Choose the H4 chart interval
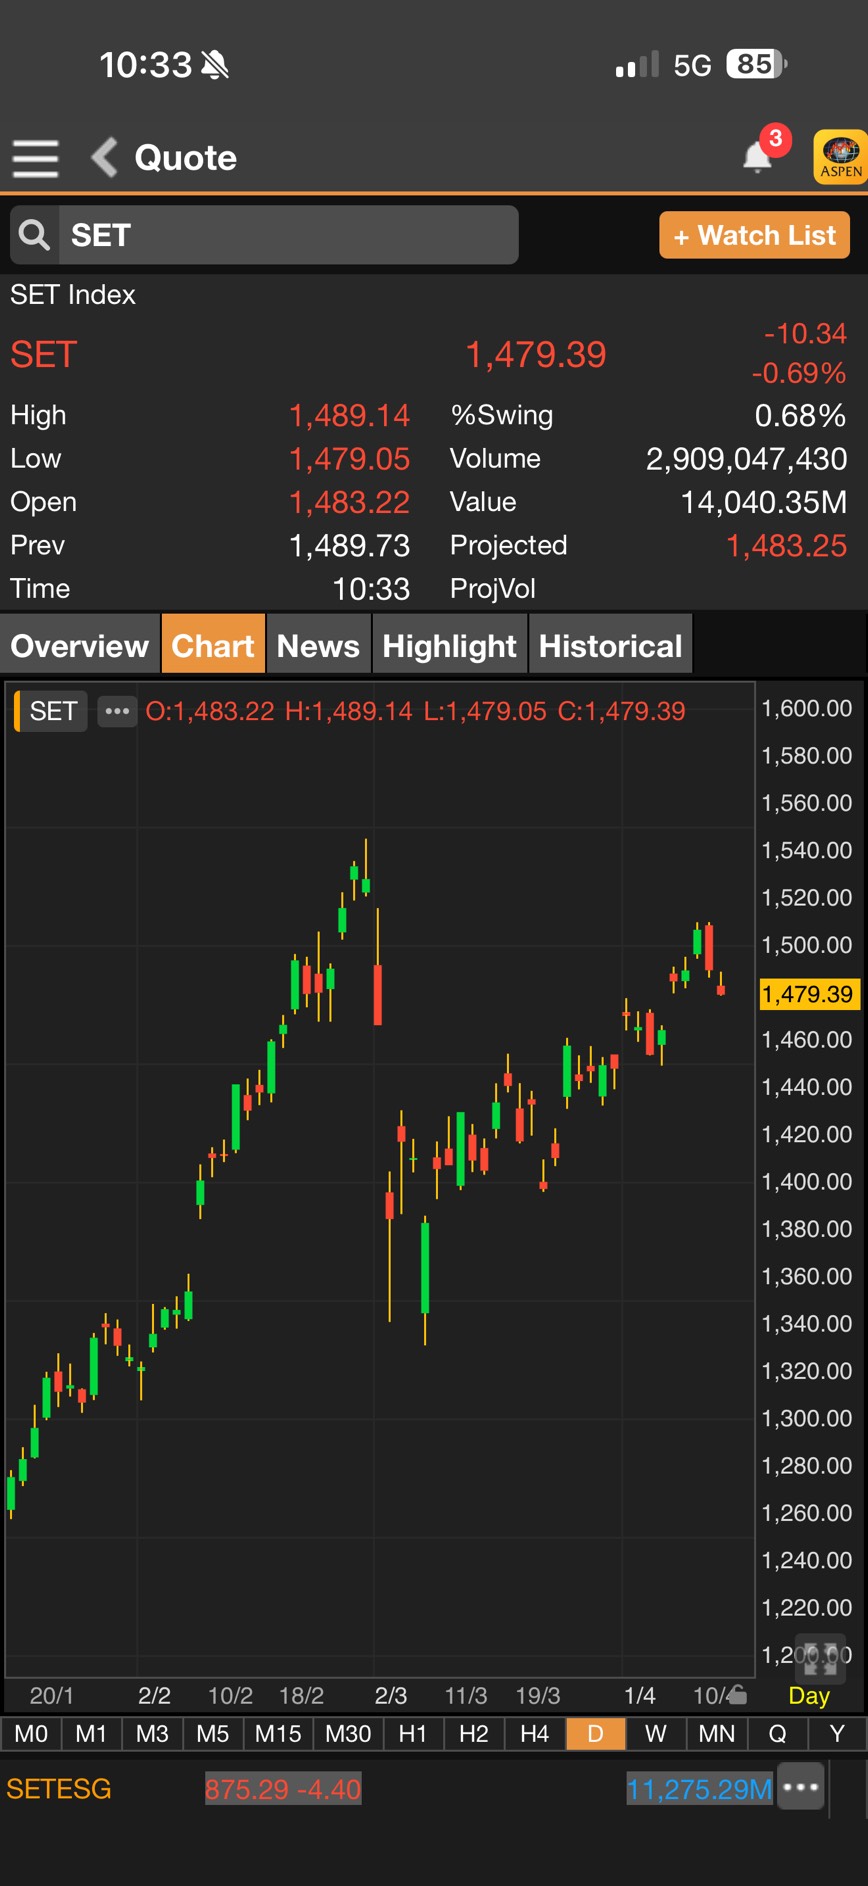 [534, 1734]
